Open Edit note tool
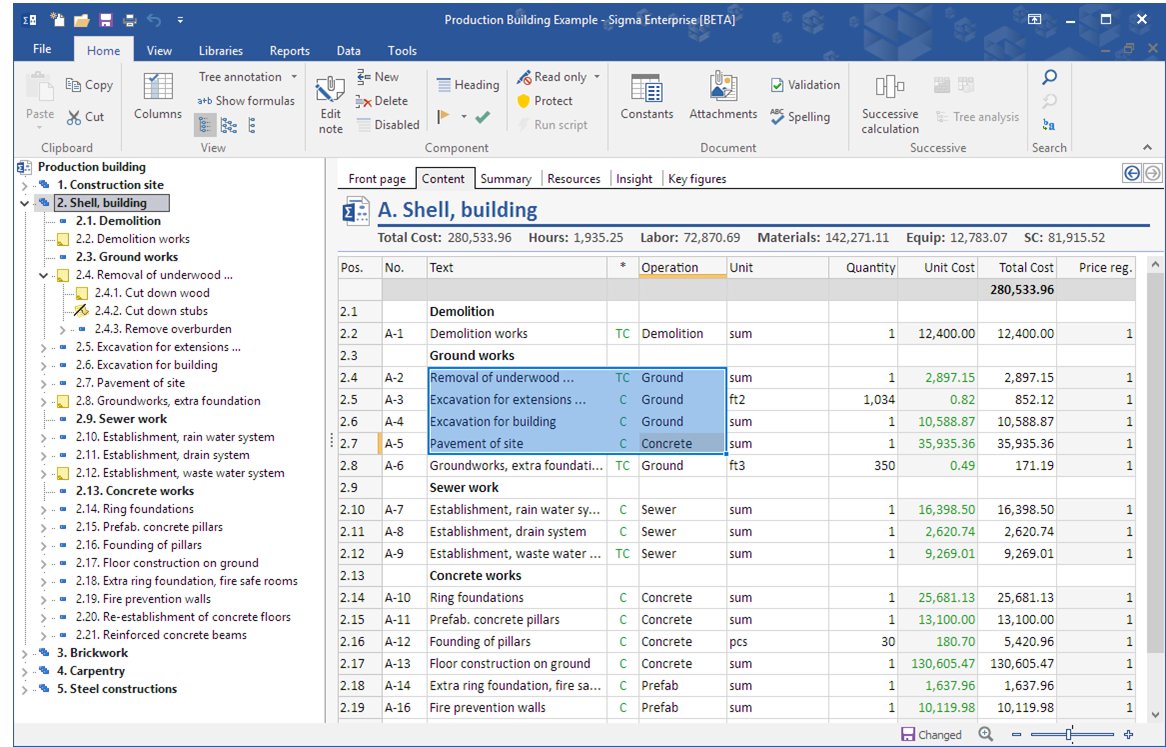The height and width of the screenshot is (747, 1166). [330, 104]
